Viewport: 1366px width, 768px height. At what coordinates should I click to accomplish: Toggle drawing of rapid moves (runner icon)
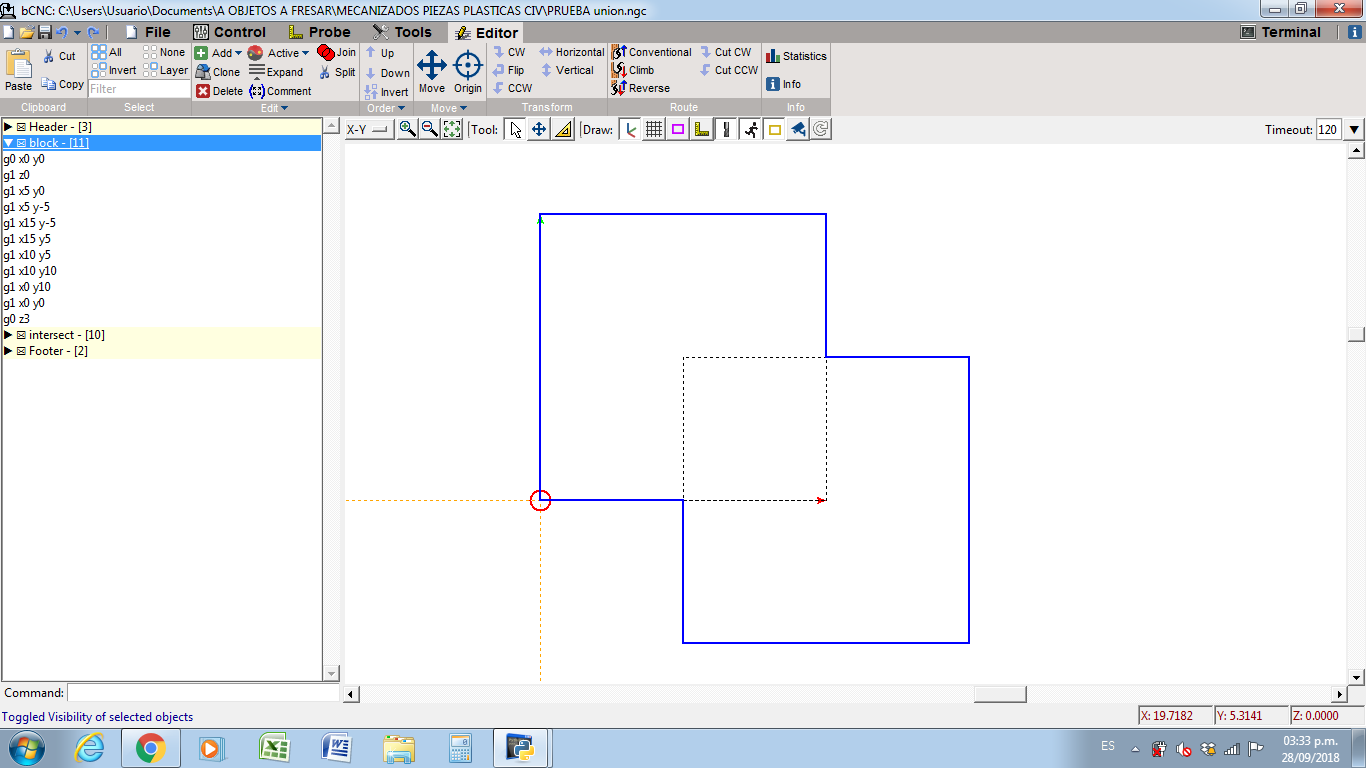click(750, 129)
